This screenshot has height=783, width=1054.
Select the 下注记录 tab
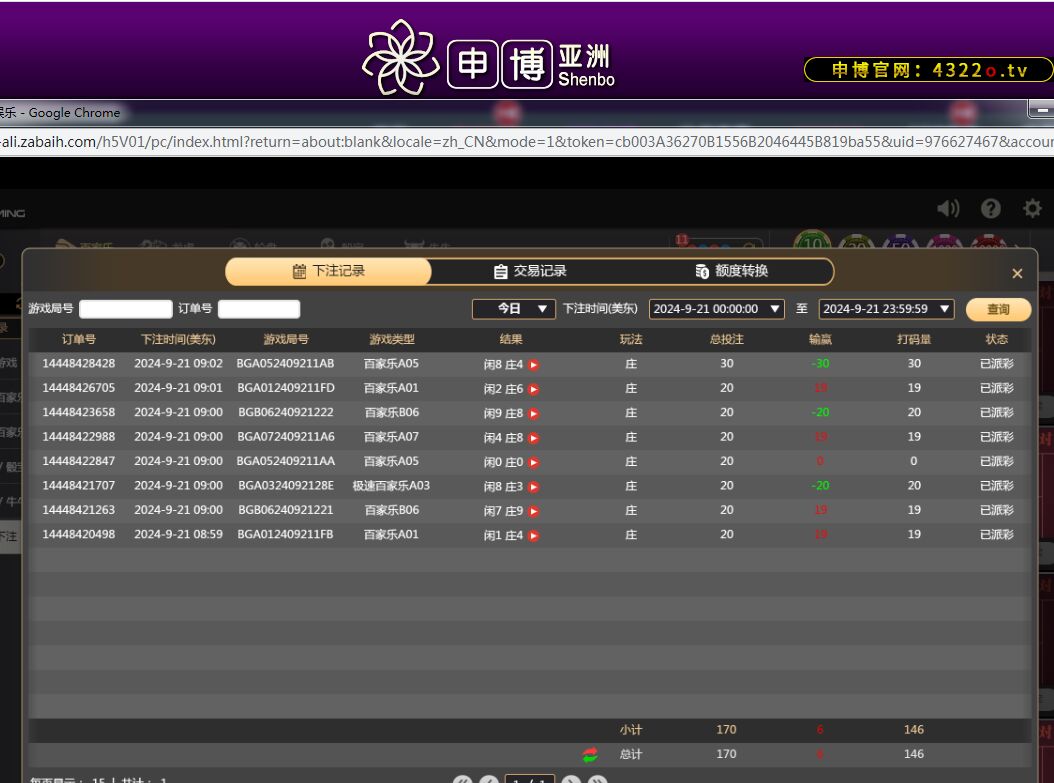(x=328, y=272)
